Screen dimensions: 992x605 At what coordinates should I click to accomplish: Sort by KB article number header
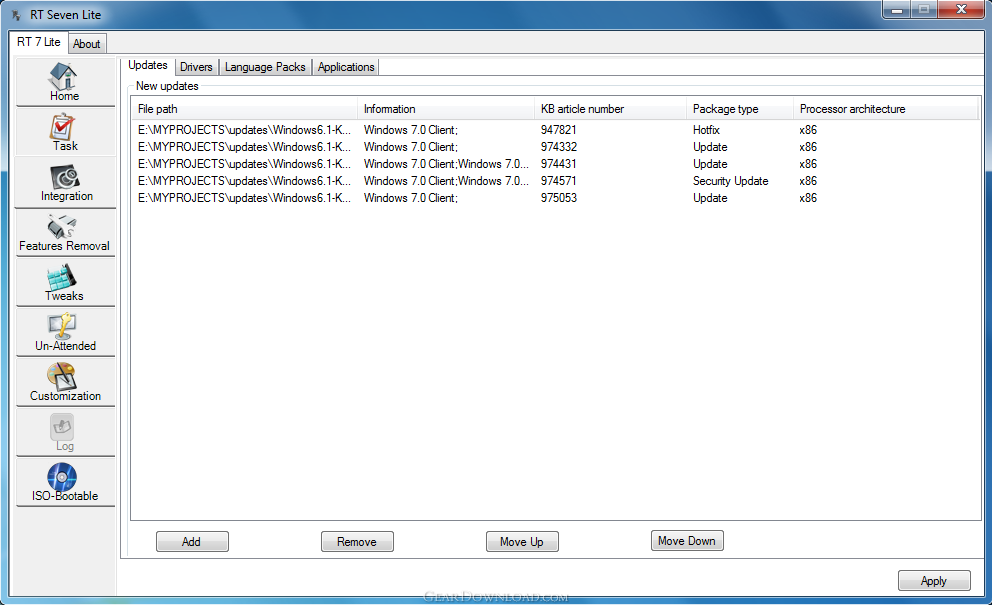(611, 109)
